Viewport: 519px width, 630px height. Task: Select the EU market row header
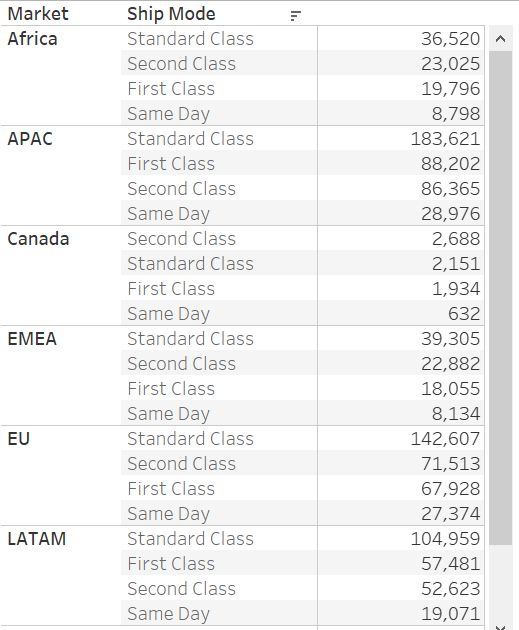(18, 439)
